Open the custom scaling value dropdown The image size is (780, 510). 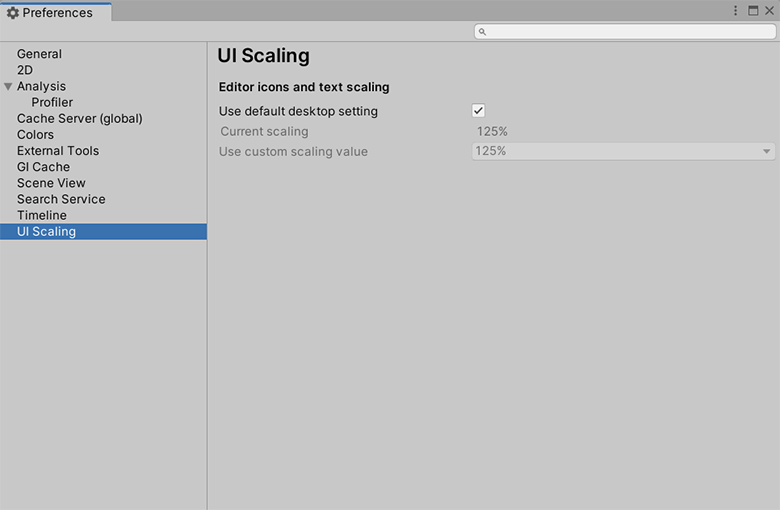[623, 151]
